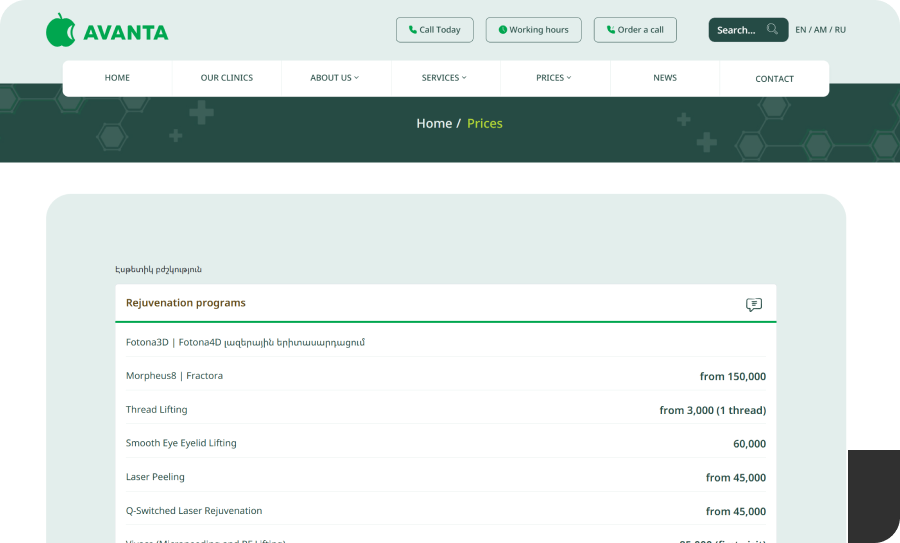The width and height of the screenshot is (900, 543).
Task: Expand the SERVICES dropdown menu
Action: pyautogui.click(x=444, y=78)
